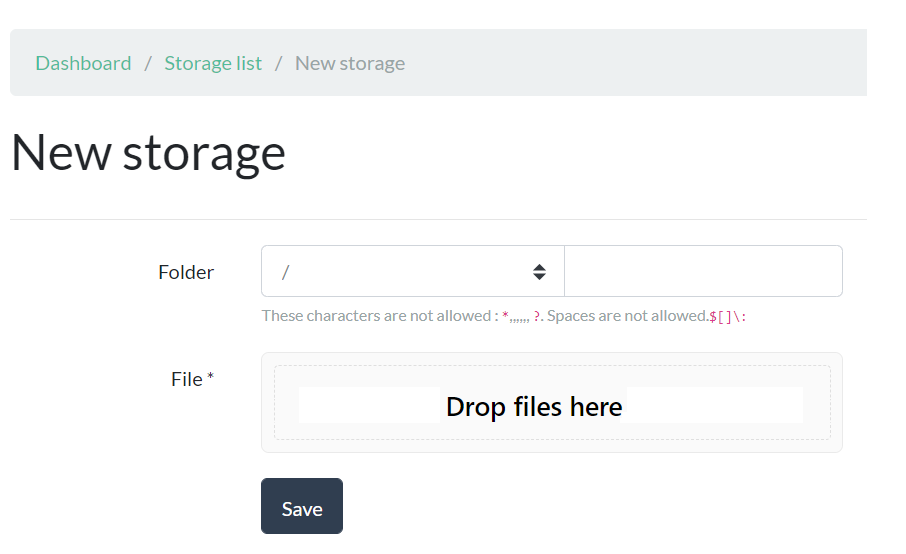Click the Spaces are not allowed hint
906x554 pixels.
tap(627, 316)
